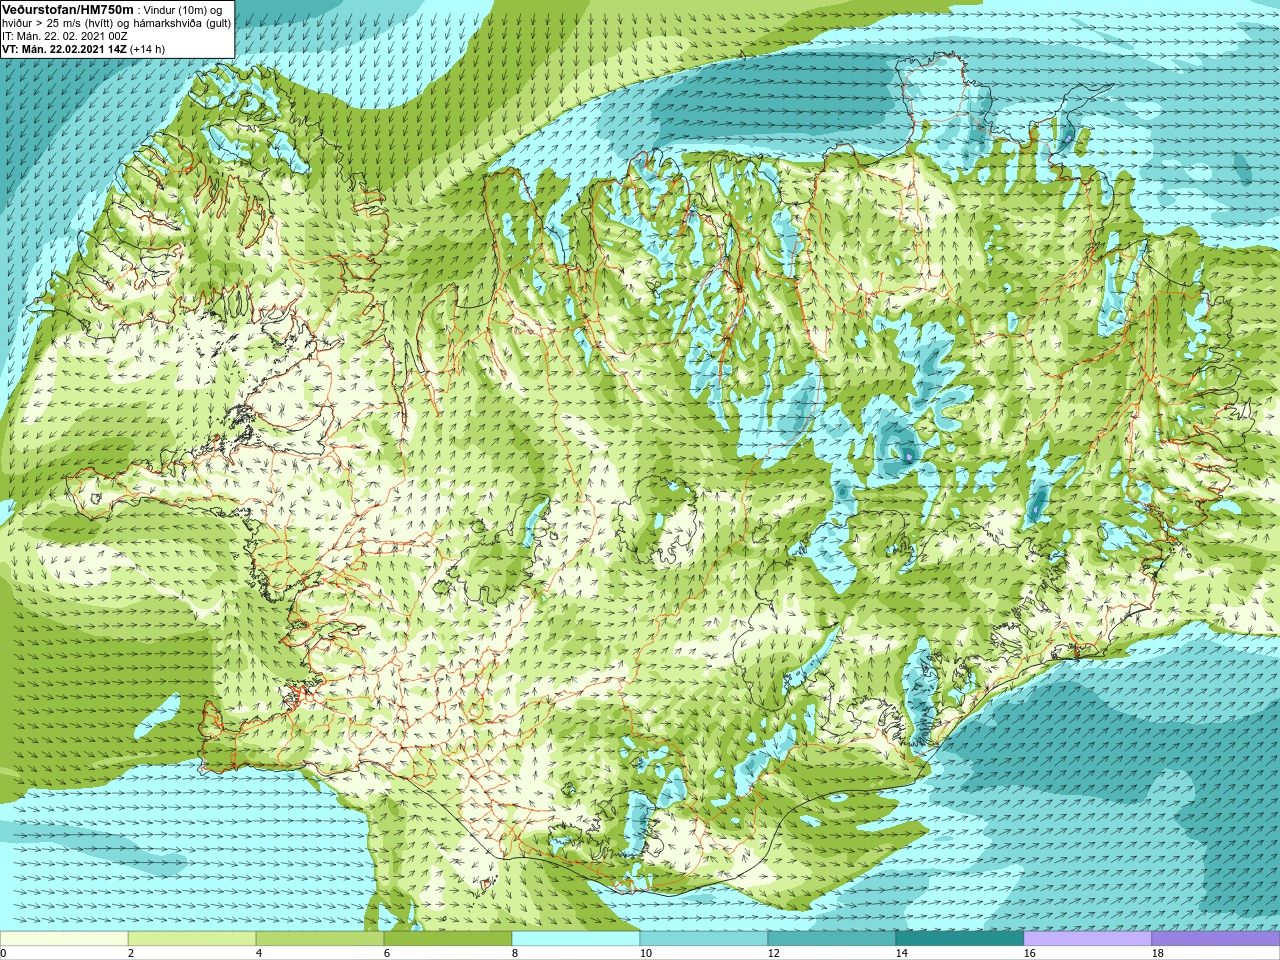Screen dimensions: 1280x960
Task: Click the legend scale label "8"
Action: tap(515, 953)
